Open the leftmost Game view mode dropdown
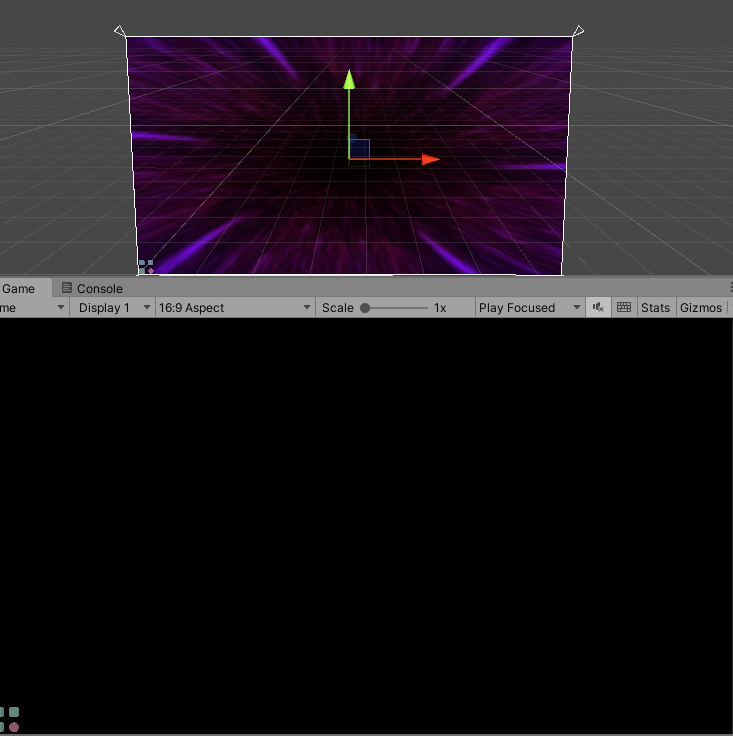Screen dimensions: 733x736 point(33,308)
